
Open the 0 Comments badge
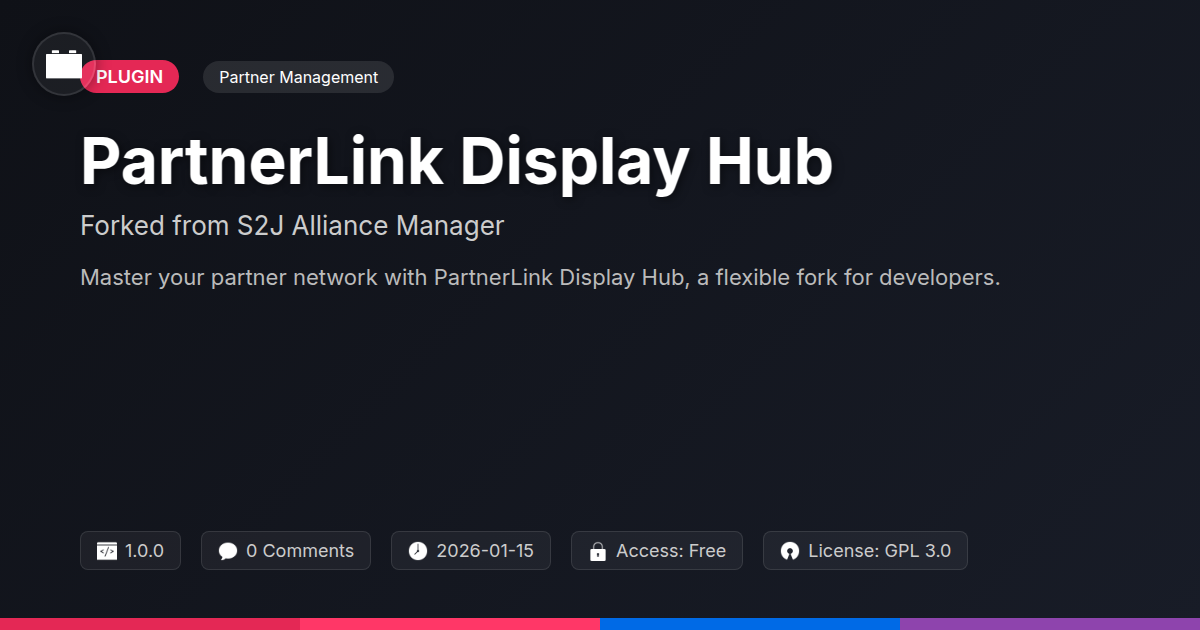[286, 551]
